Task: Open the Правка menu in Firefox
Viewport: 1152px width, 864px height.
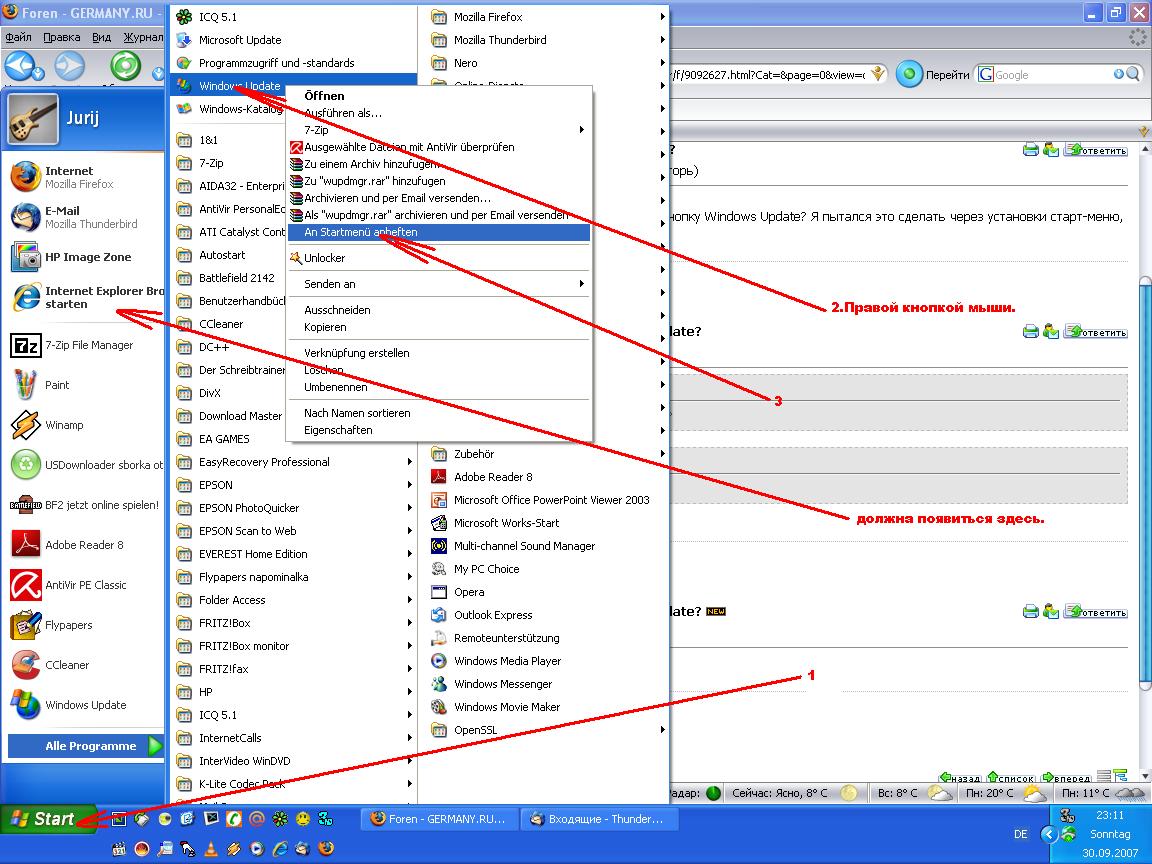Action: click(62, 37)
